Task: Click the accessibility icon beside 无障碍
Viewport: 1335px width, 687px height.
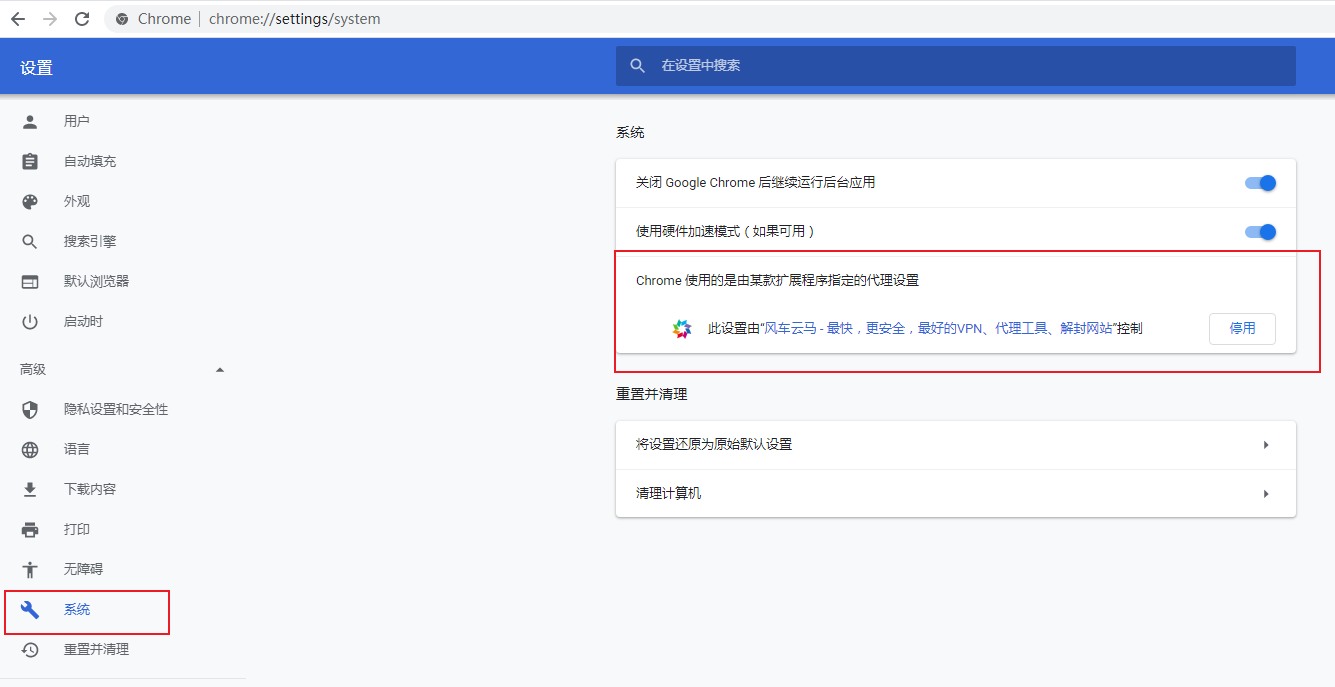Action: point(30,569)
